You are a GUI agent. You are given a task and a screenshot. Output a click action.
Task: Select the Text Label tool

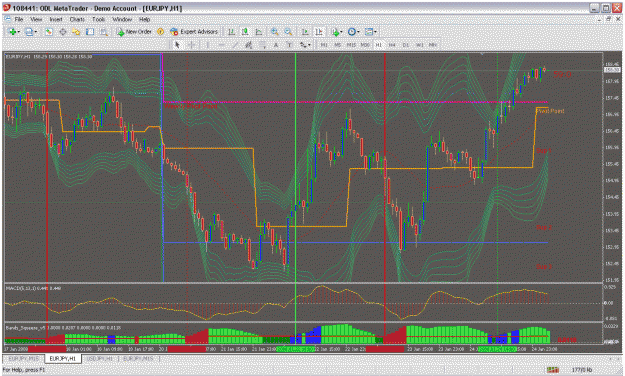[x=289, y=45]
